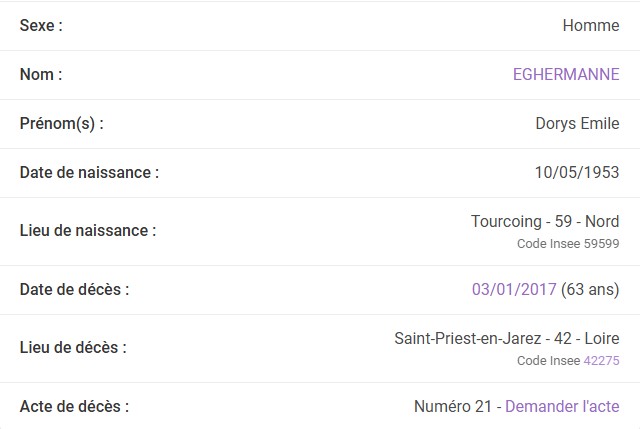This screenshot has width=640, height=429.
Task: Click the Dorys Emile first names
Action: (577, 124)
